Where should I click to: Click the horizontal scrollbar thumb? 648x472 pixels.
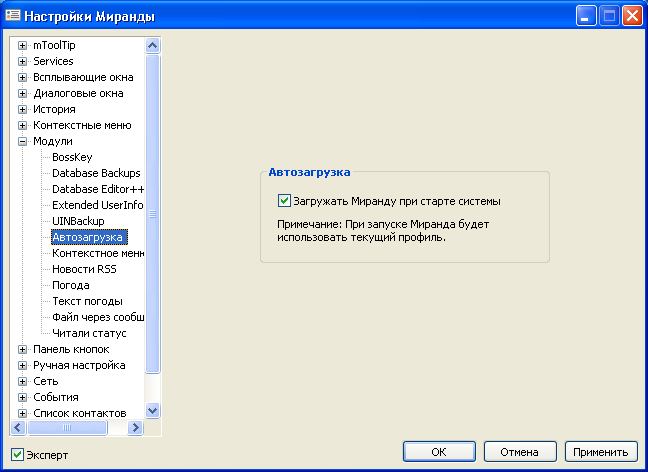(67, 427)
